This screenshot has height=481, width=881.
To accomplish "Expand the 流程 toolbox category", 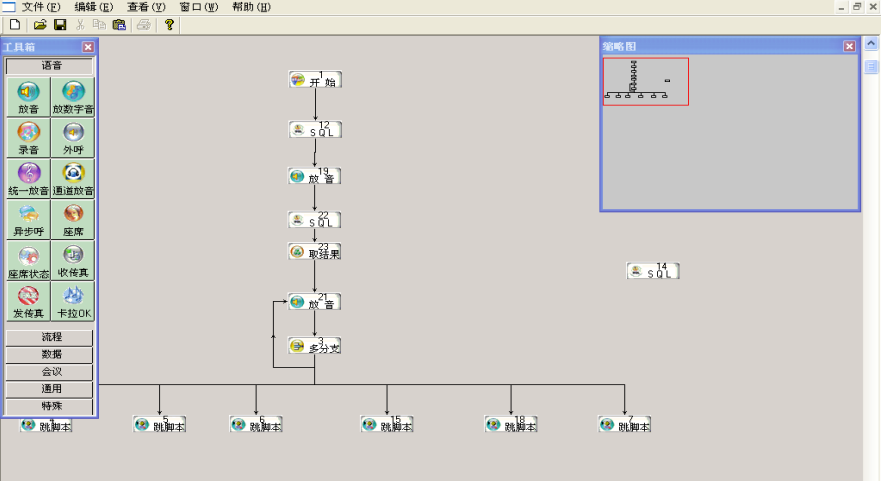I will (50, 338).
